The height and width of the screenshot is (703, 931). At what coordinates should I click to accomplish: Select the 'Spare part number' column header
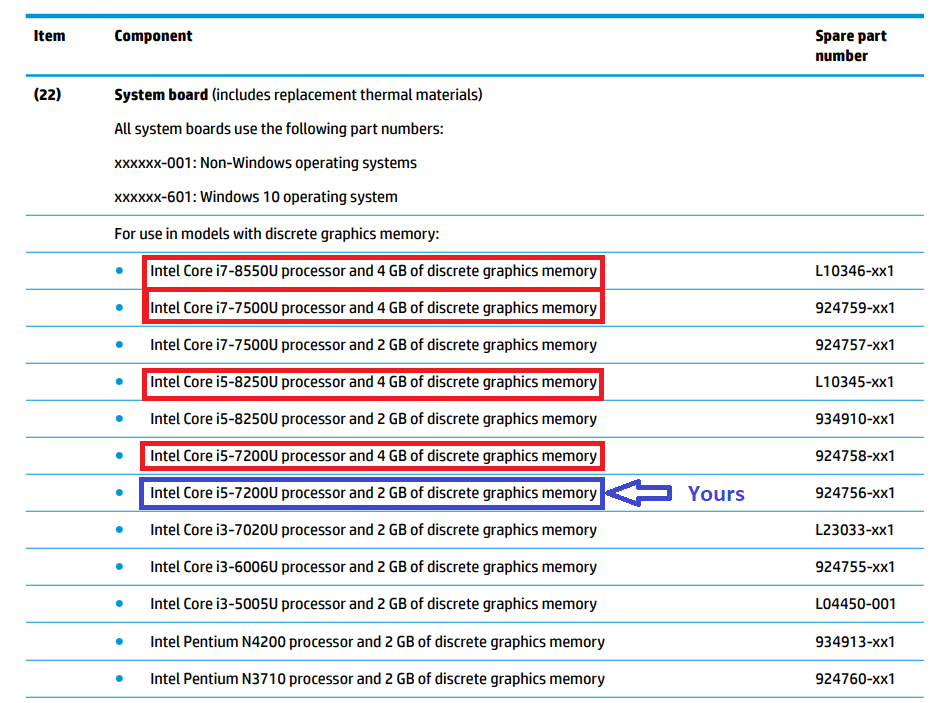tap(850, 46)
